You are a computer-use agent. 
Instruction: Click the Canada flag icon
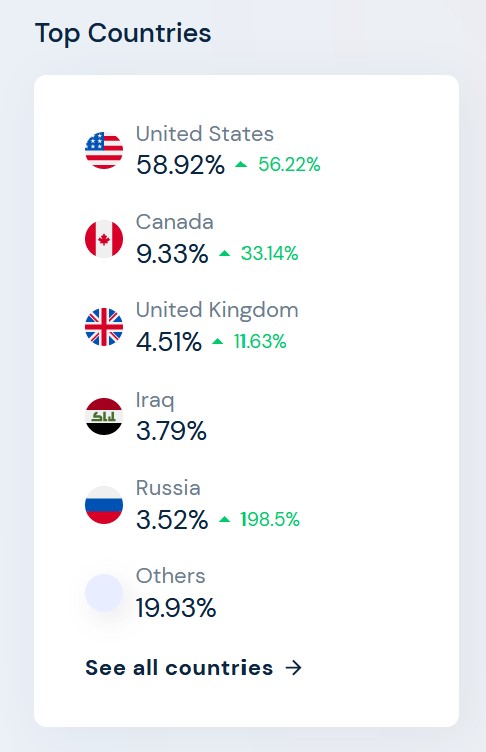[104, 239]
